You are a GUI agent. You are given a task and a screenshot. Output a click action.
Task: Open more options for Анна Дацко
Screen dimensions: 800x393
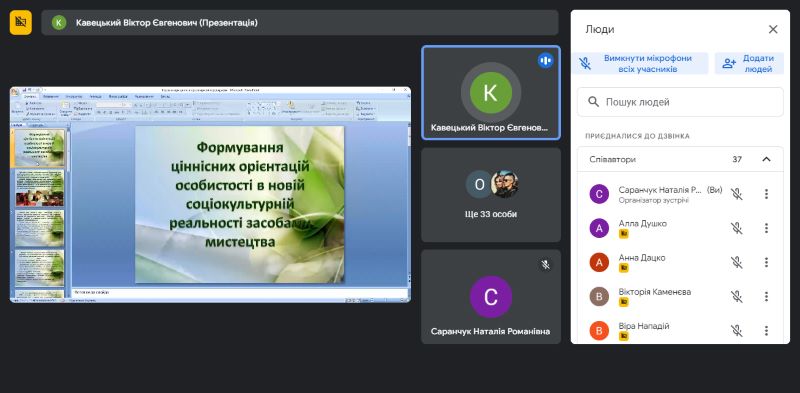766,262
